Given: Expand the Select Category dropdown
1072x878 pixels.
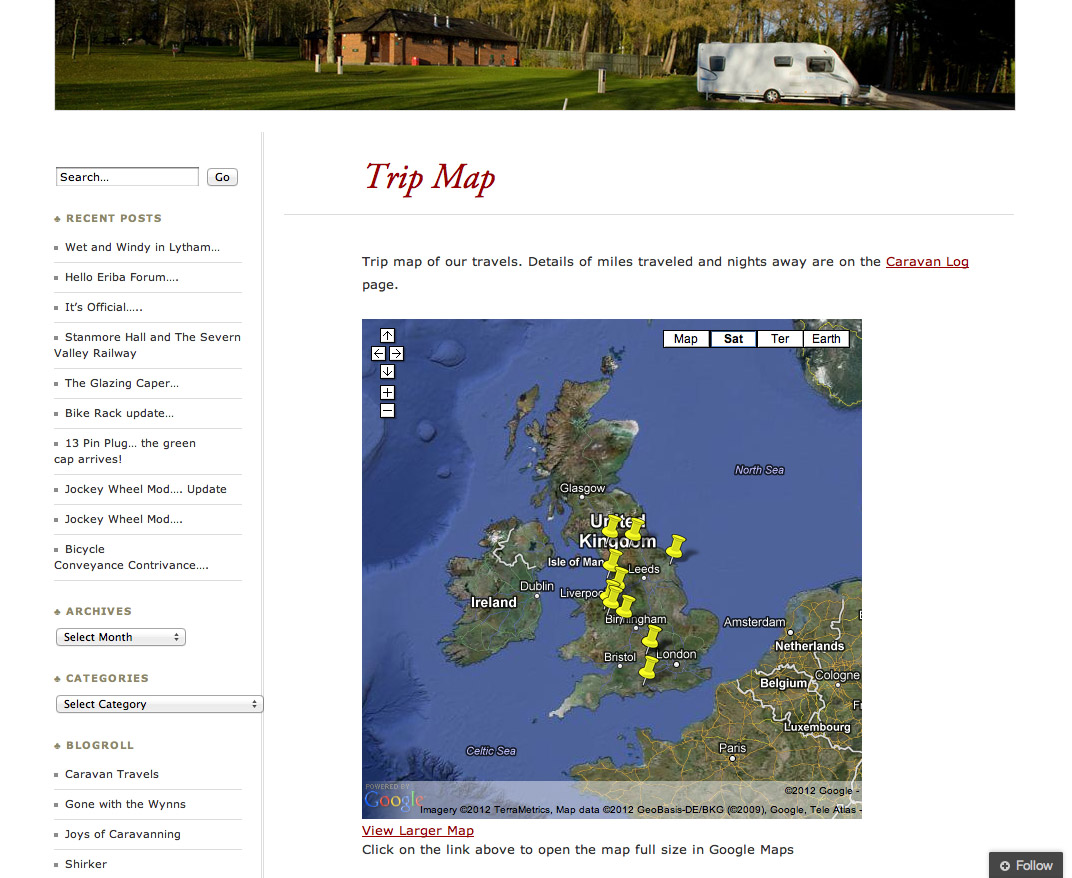Looking at the screenshot, I should pos(159,704).
